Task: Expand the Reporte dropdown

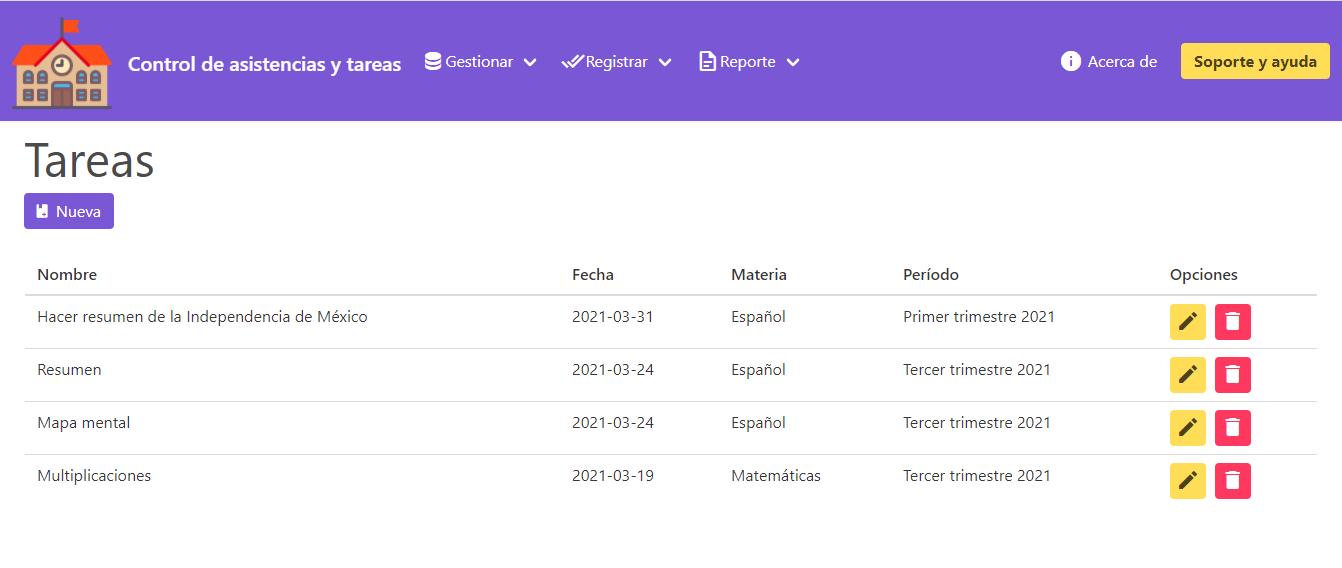Action: (749, 62)
